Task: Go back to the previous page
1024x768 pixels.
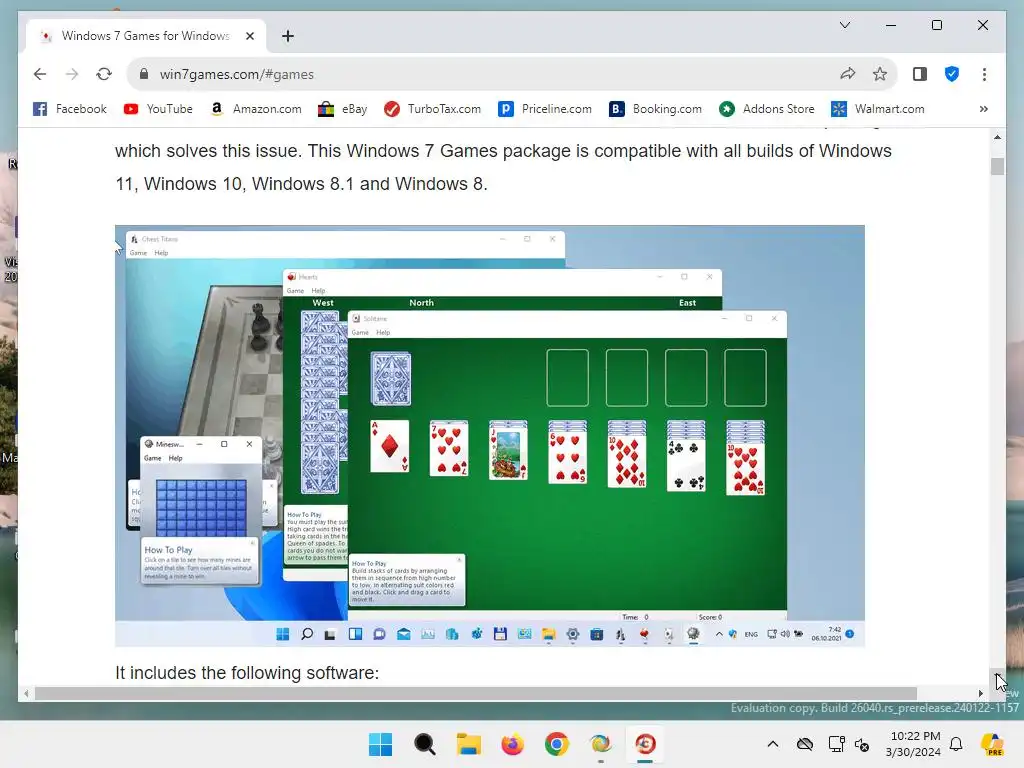Action: coord(40,74)
